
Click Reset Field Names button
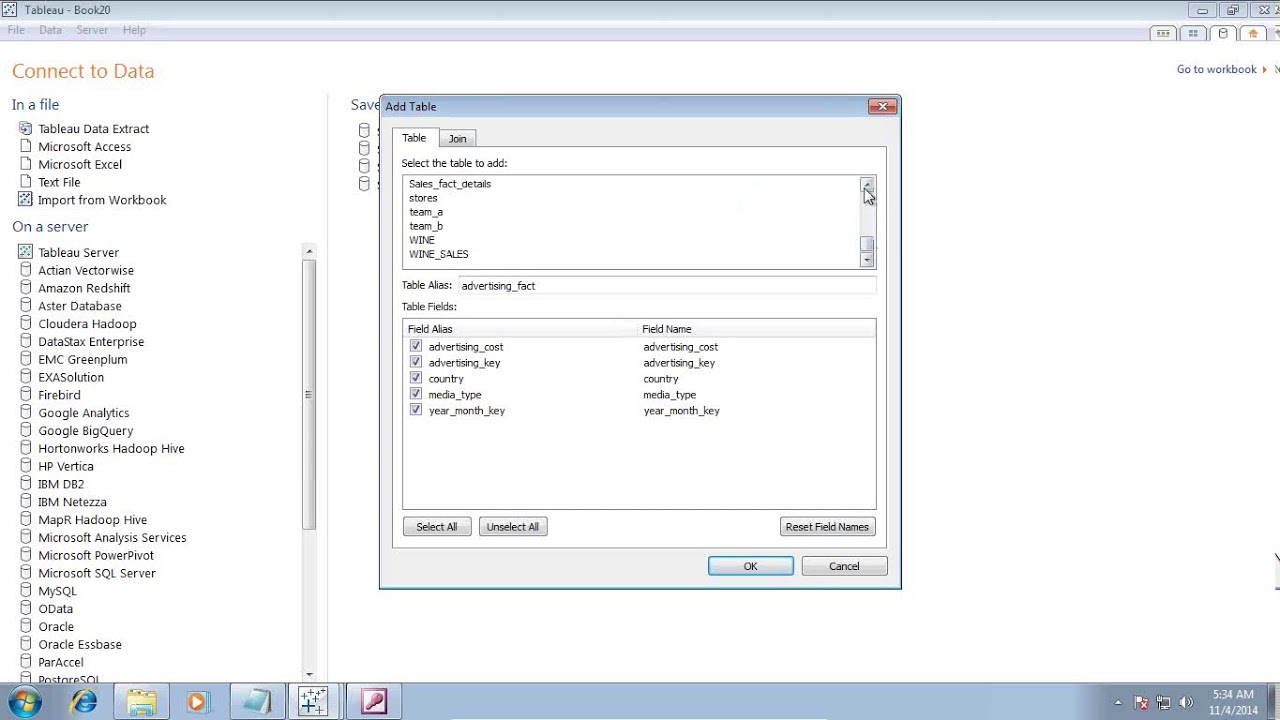[827, 527]
